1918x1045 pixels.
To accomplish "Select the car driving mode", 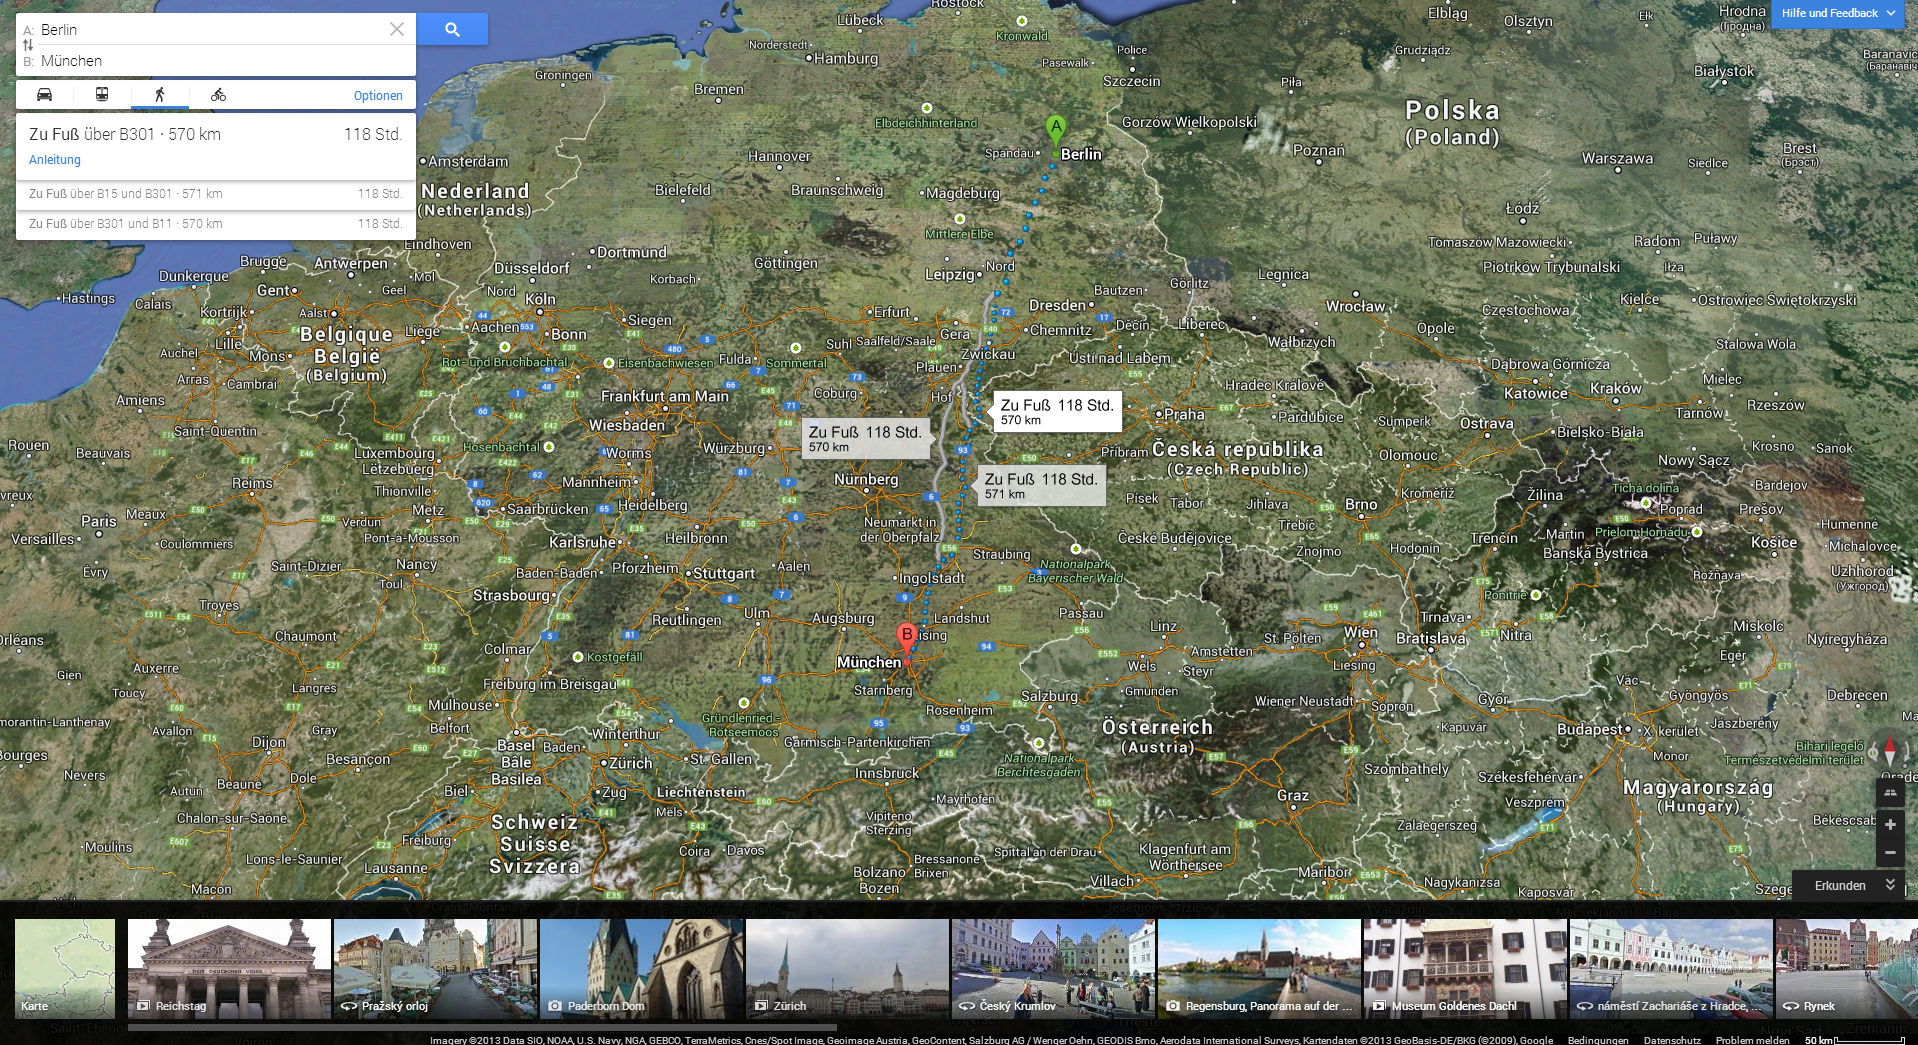I will [x=45, y=95].
